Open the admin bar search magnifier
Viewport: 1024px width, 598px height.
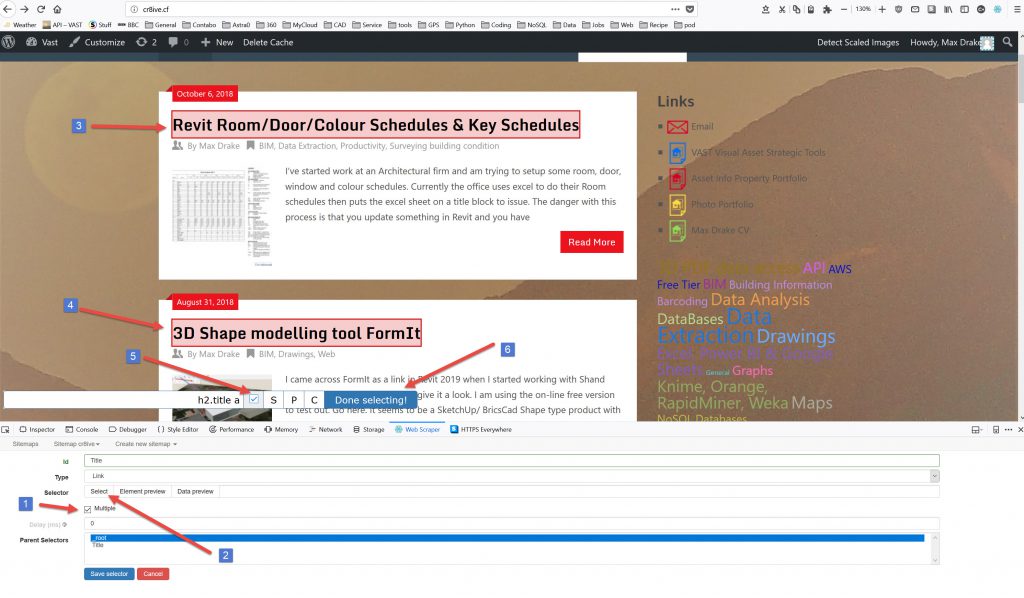pyautogui.click(x=1003, y=42)
